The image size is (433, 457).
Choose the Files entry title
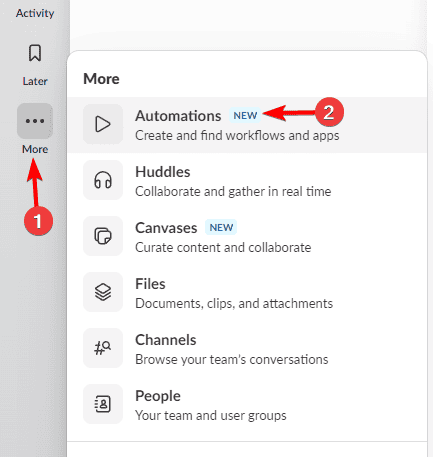coord(150,284)
